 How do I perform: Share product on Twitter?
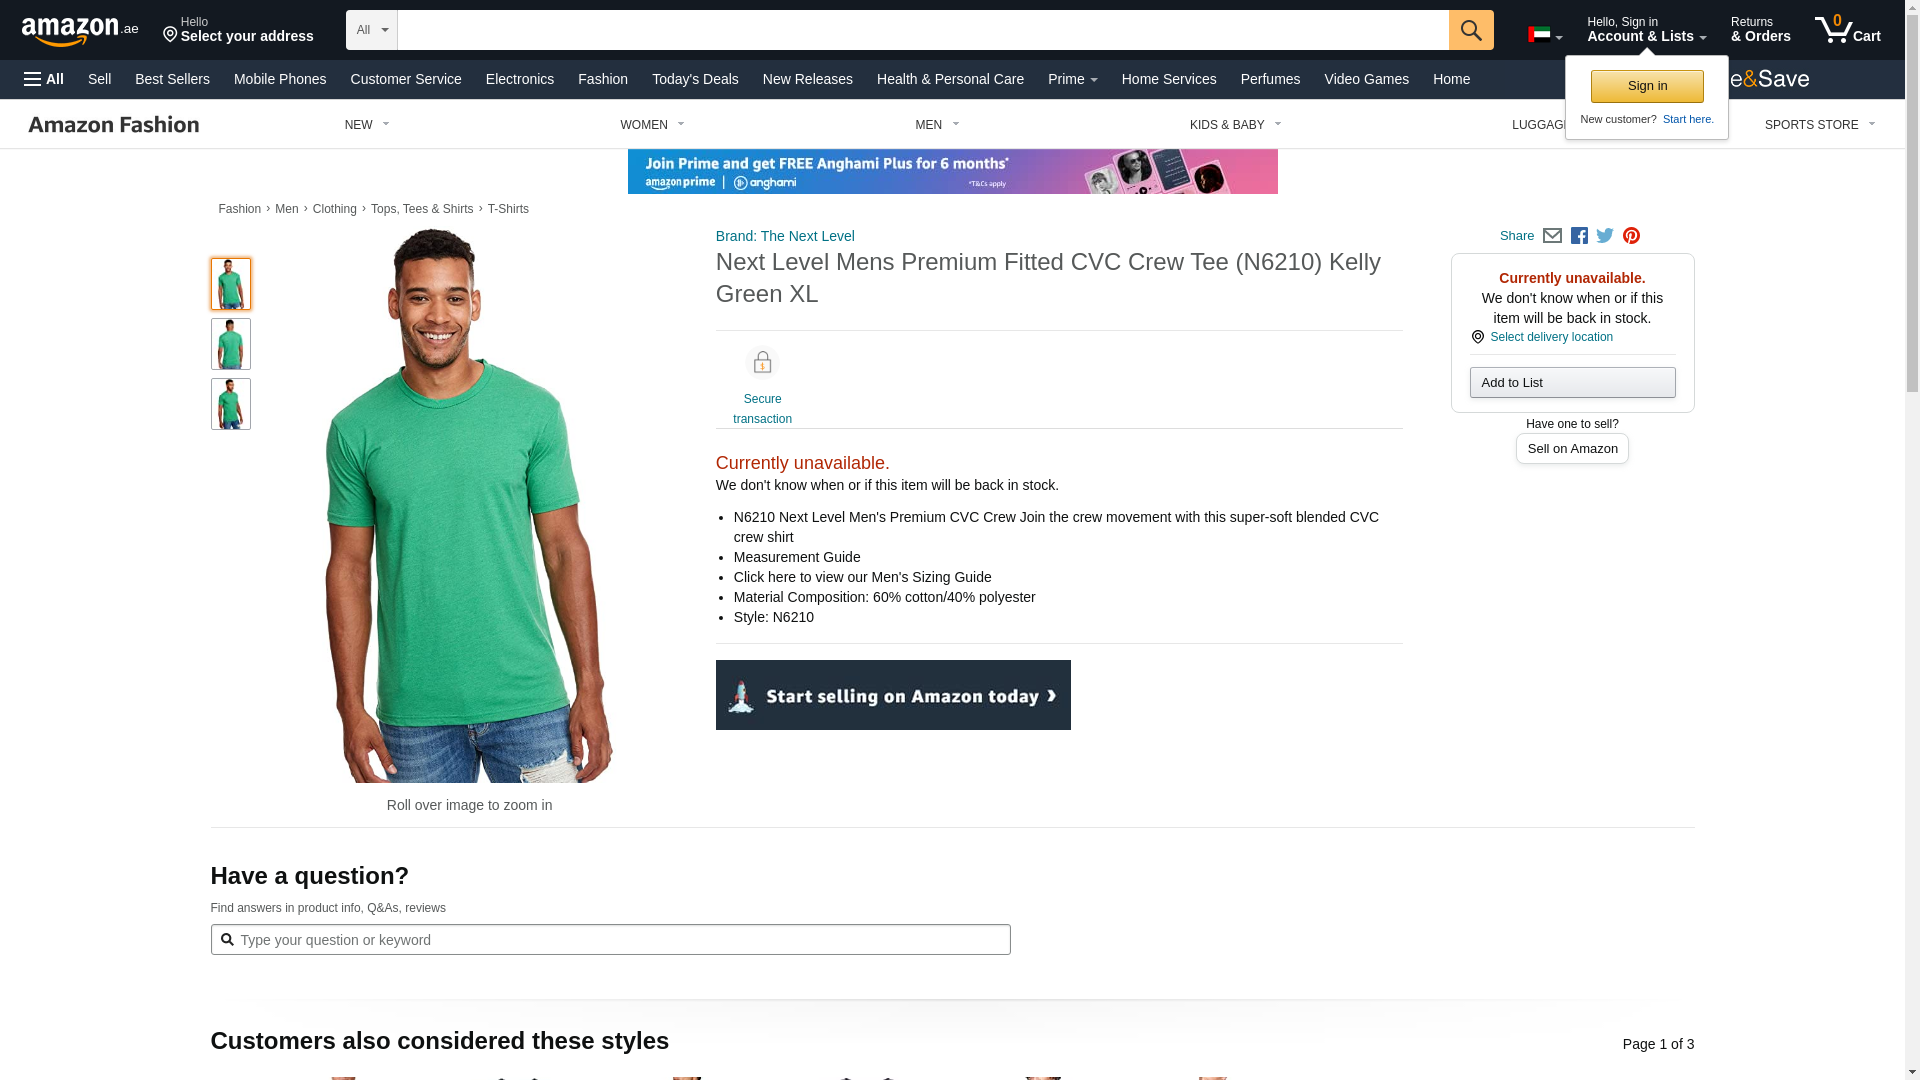(1605, 236)
